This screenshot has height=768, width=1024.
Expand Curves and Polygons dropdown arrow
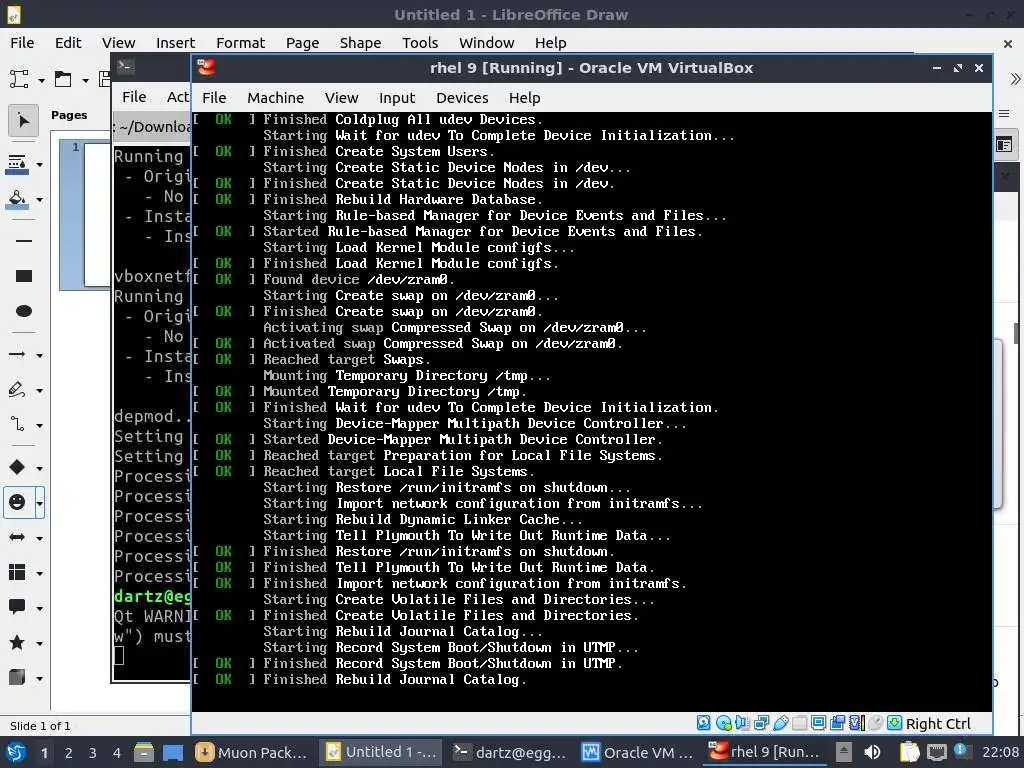coord(40,391)
